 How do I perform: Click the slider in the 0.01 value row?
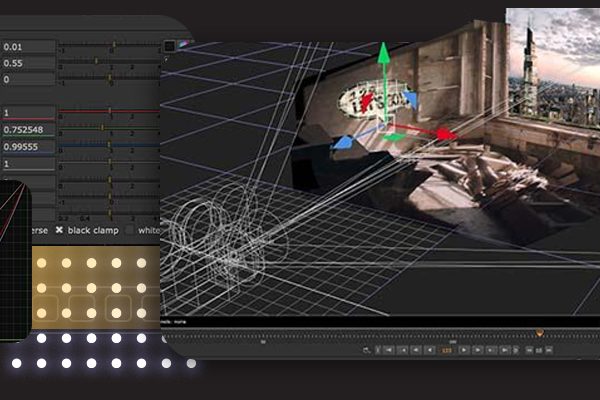[x=108, y=46]
